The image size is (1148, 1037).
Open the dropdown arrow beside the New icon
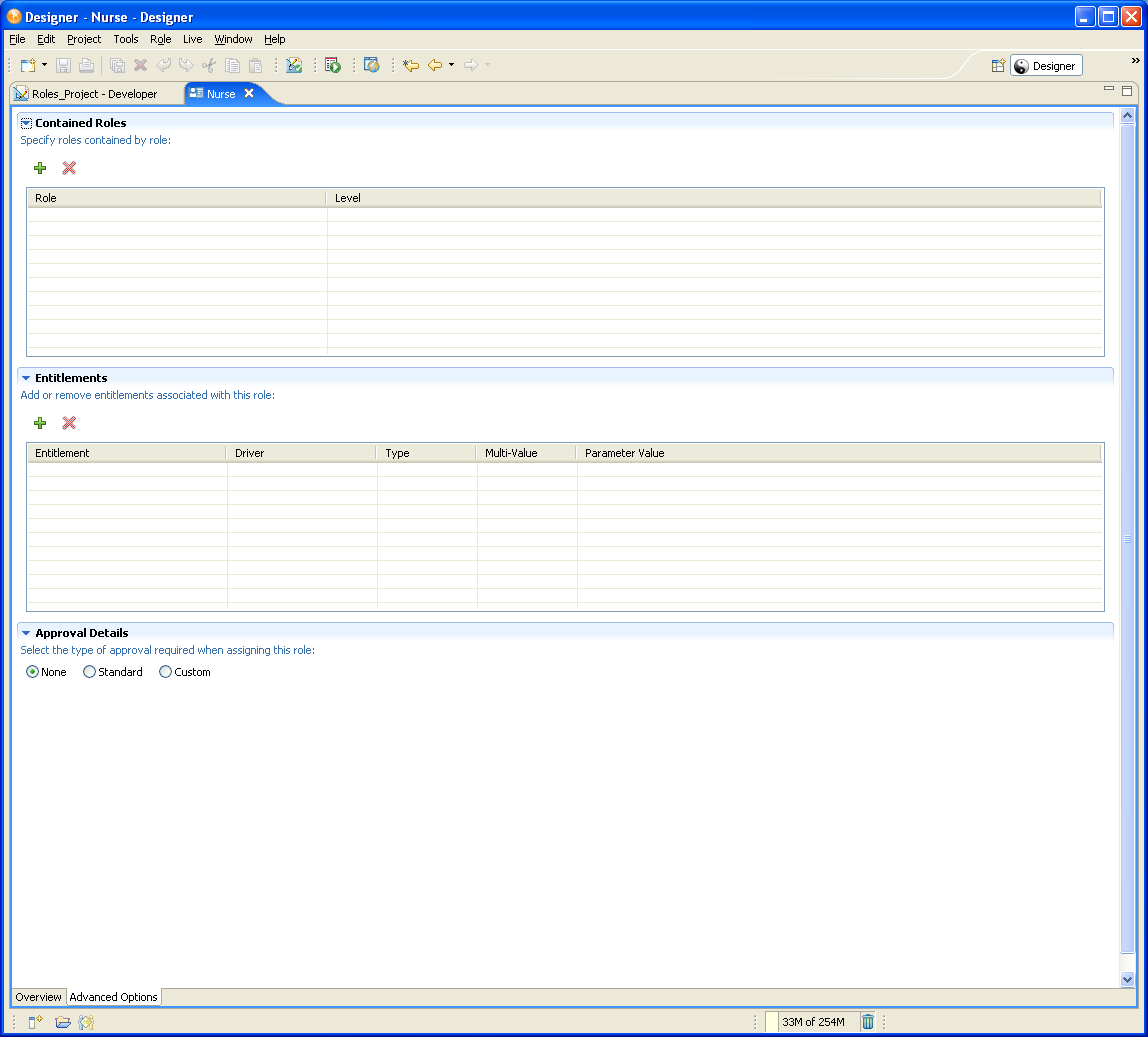coord(45,65)
